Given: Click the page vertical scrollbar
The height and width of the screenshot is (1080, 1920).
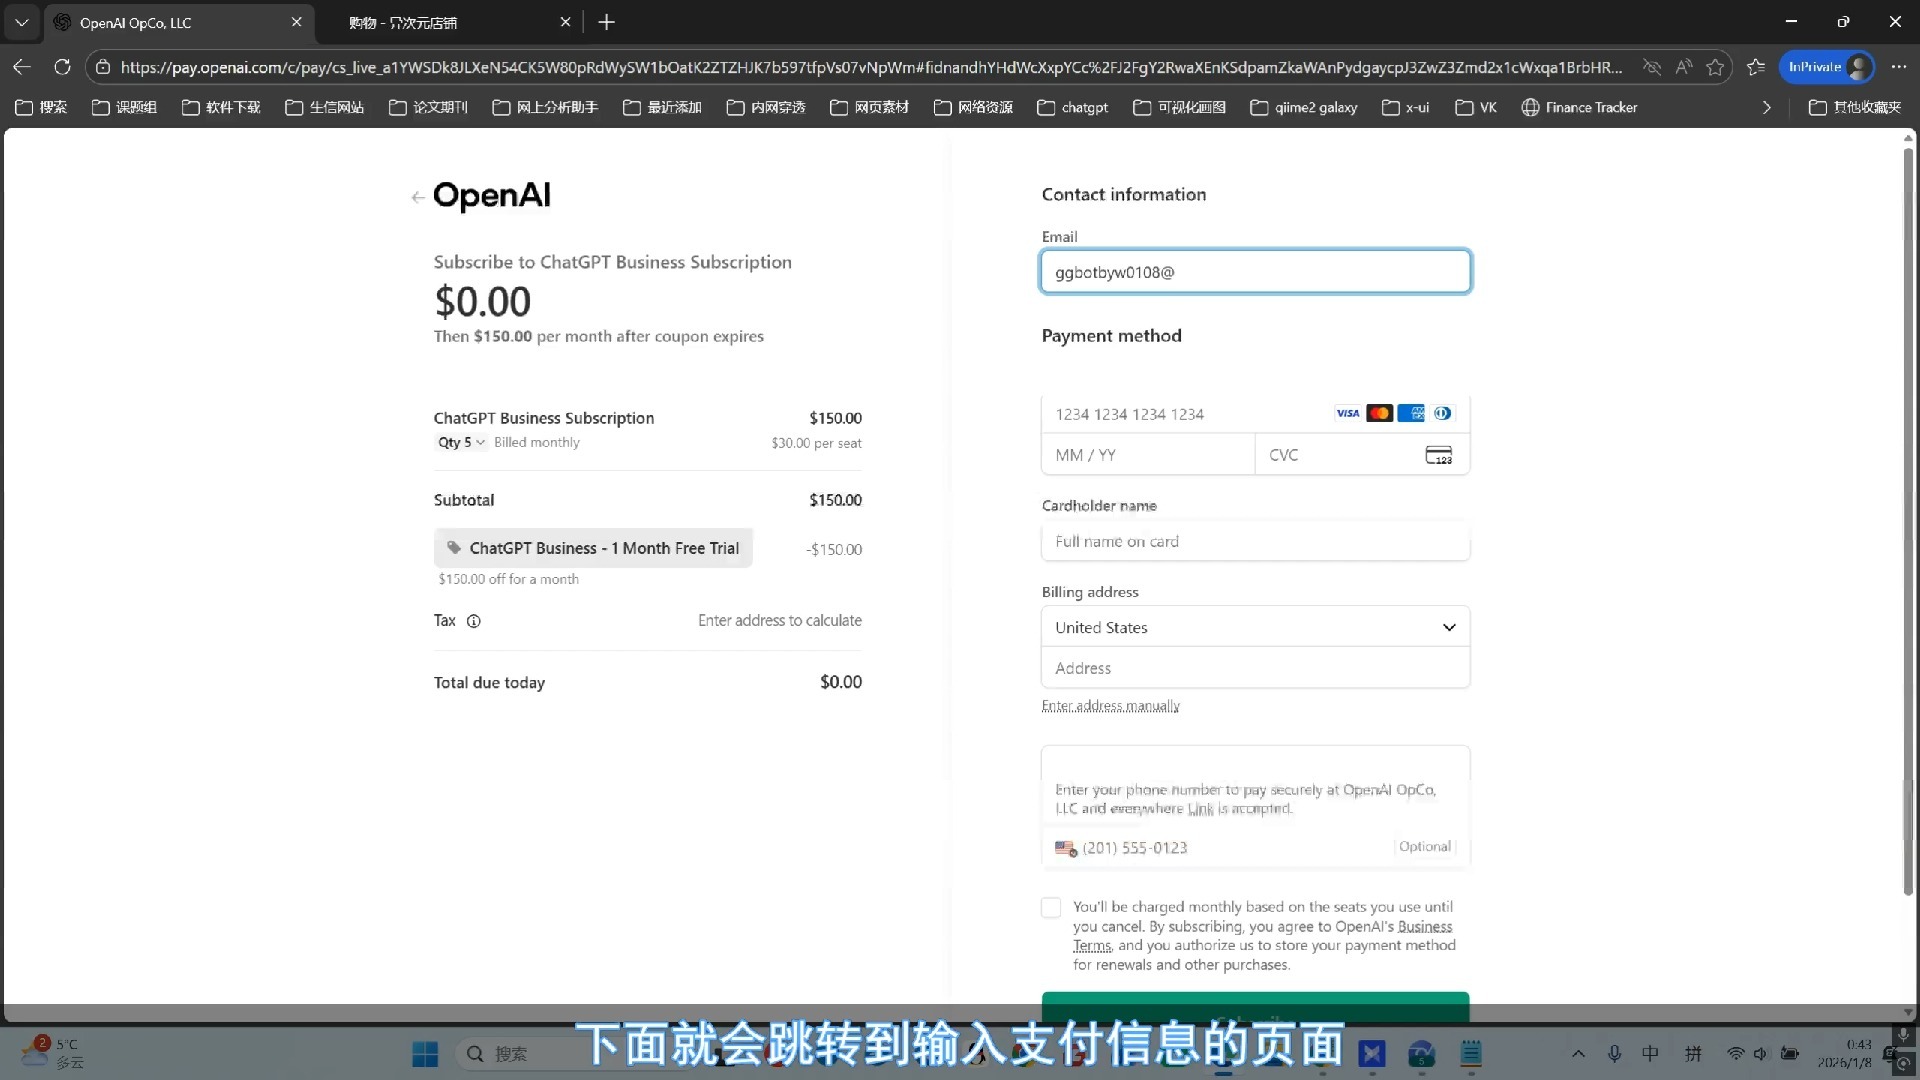Looking at the screenshot, I should pyautogui.click(x=1908, y=520).
